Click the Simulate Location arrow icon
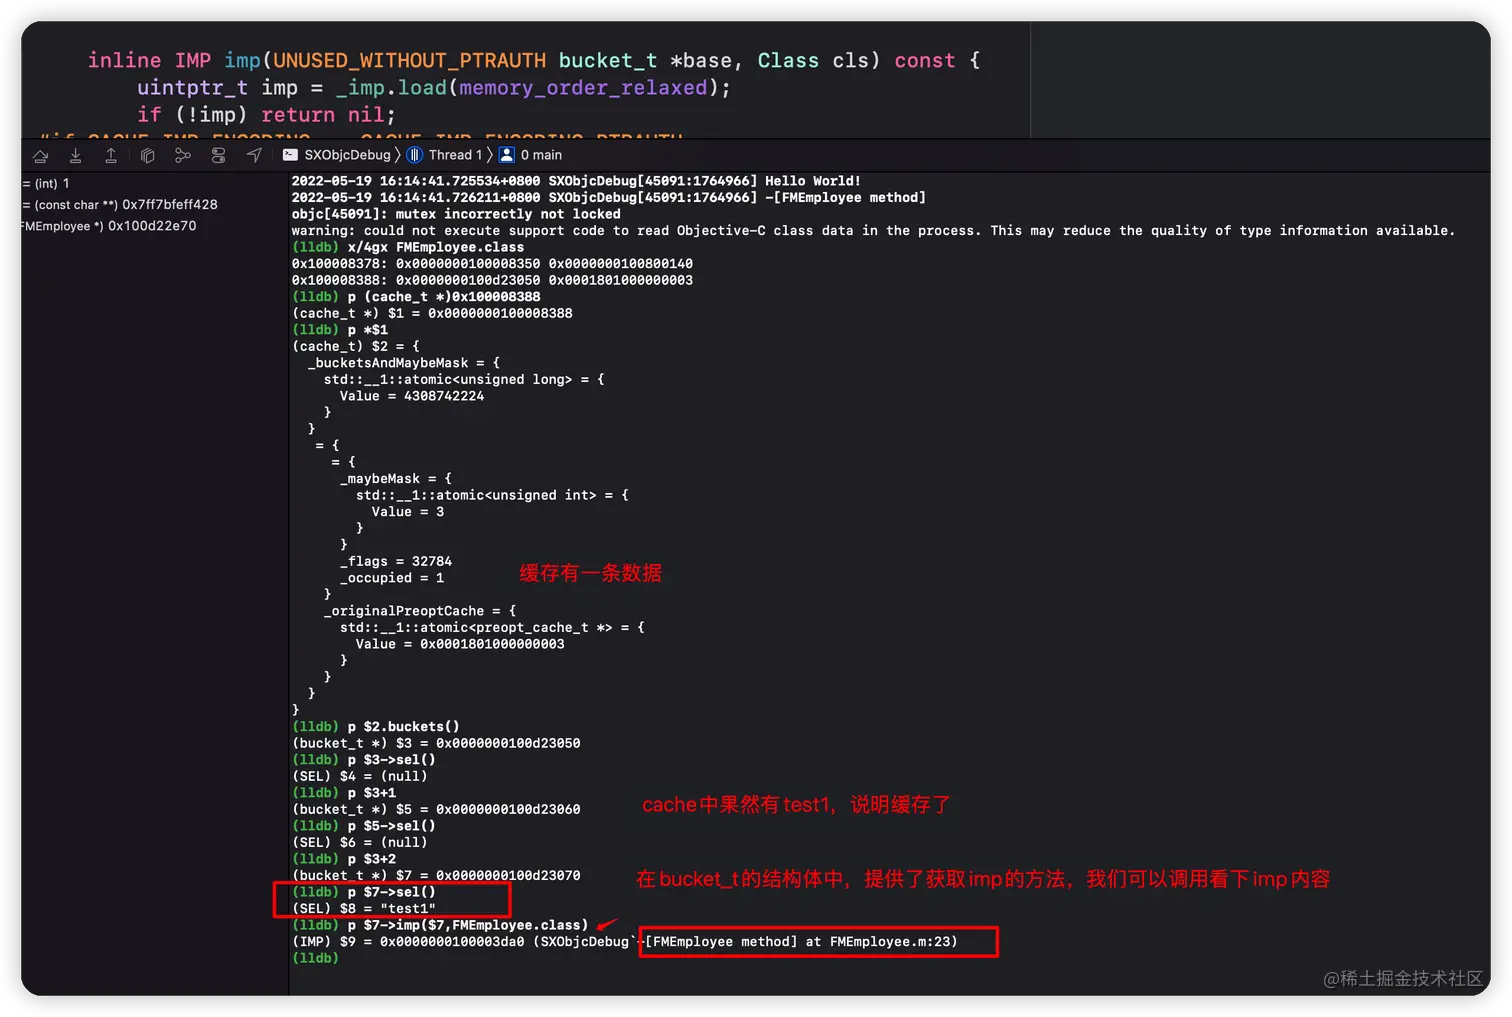1512x1017 pixels. (255, 155)
